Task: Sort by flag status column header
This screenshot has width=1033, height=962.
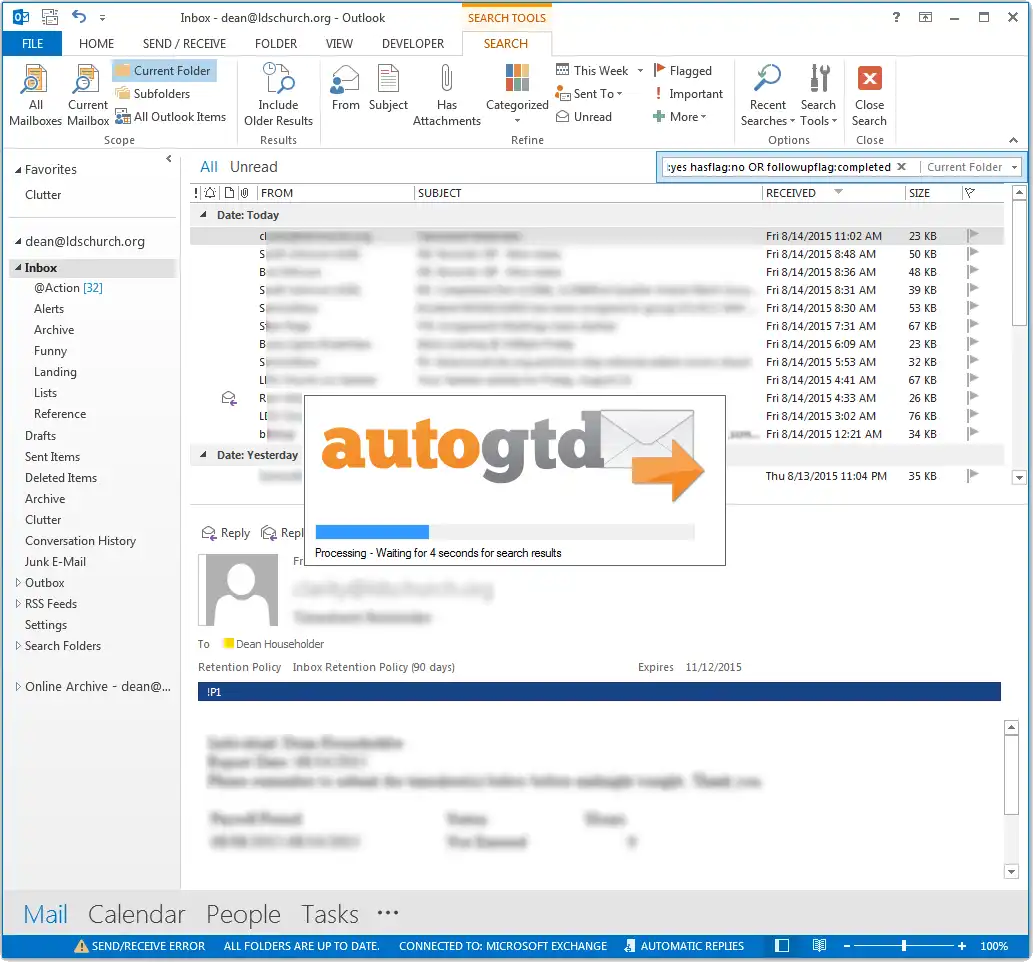Action: [x=970, y=193]
